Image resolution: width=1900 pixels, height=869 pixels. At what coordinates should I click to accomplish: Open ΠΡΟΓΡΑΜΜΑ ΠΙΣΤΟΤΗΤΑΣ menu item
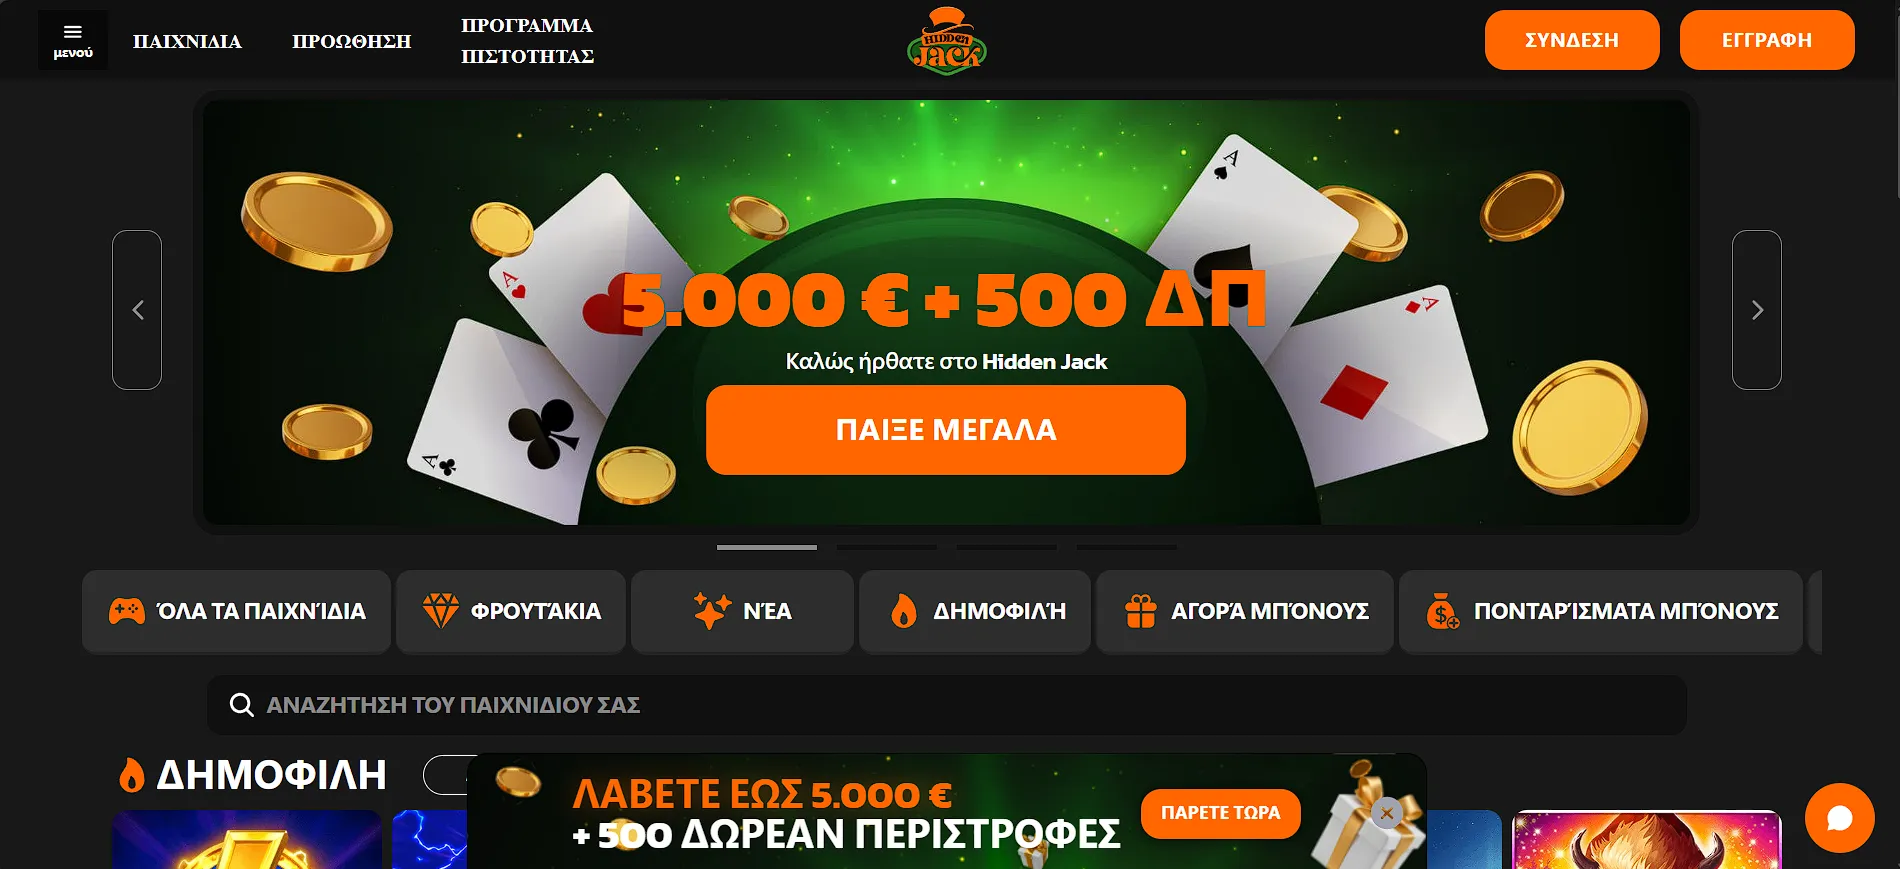point(527,41)
